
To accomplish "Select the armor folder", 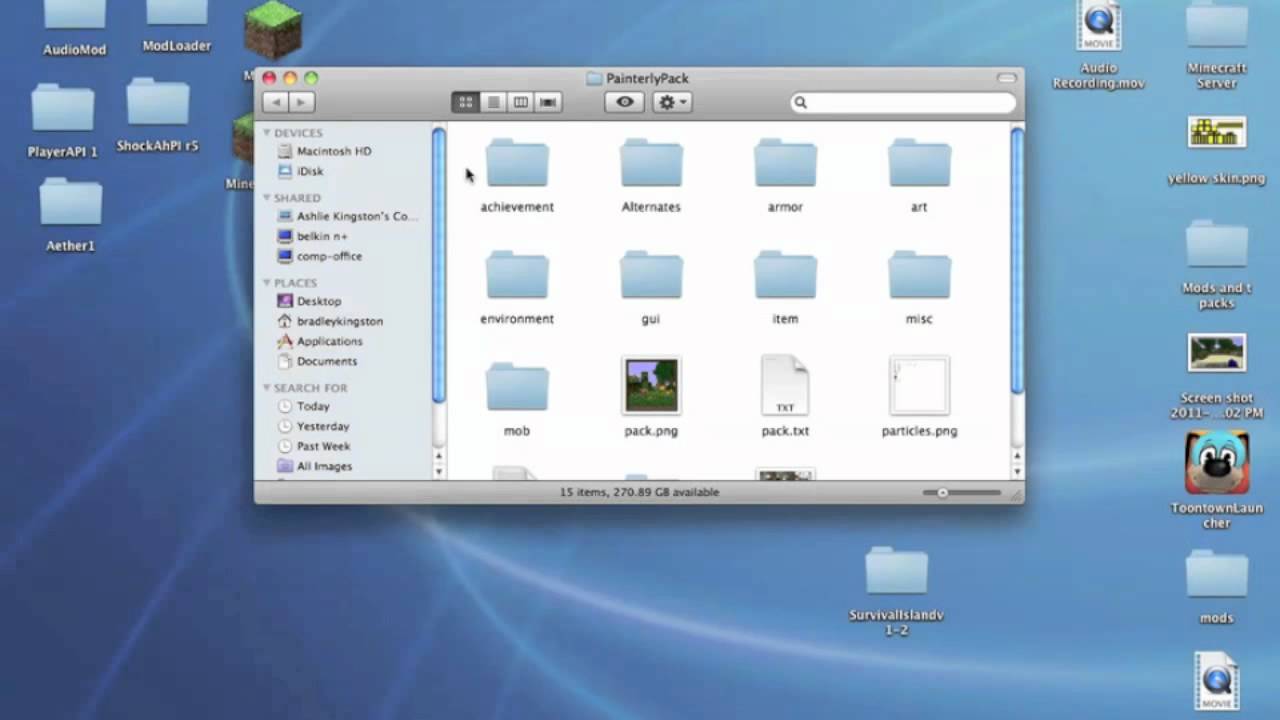I will tap(785, 163).
